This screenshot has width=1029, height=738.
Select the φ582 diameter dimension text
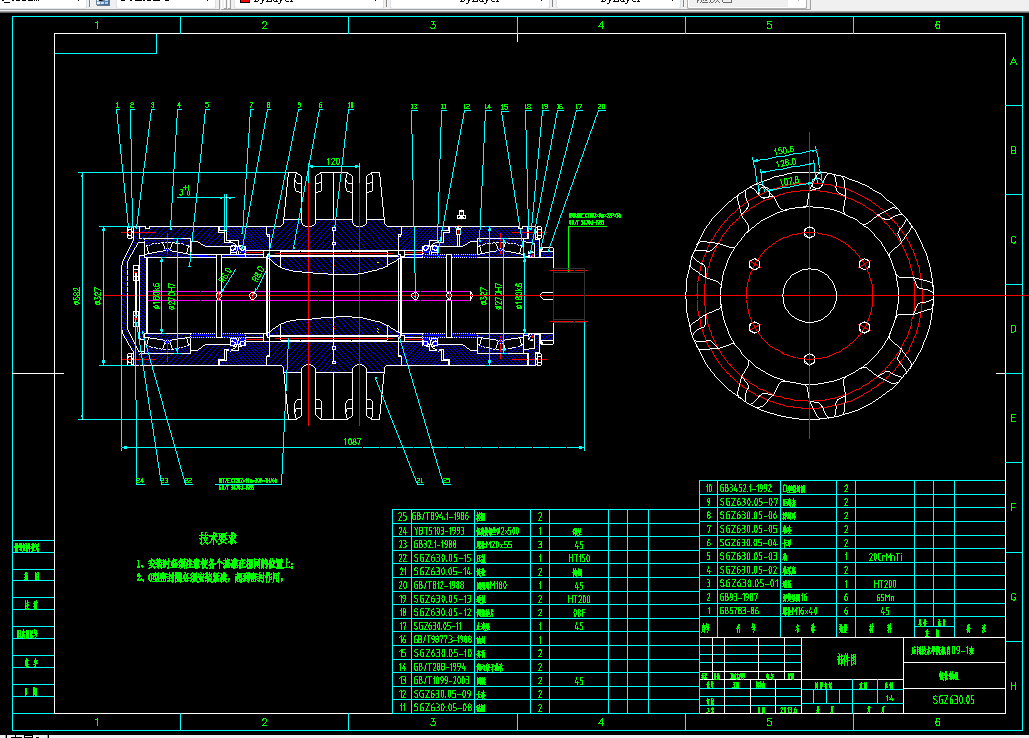pos(77,296)
